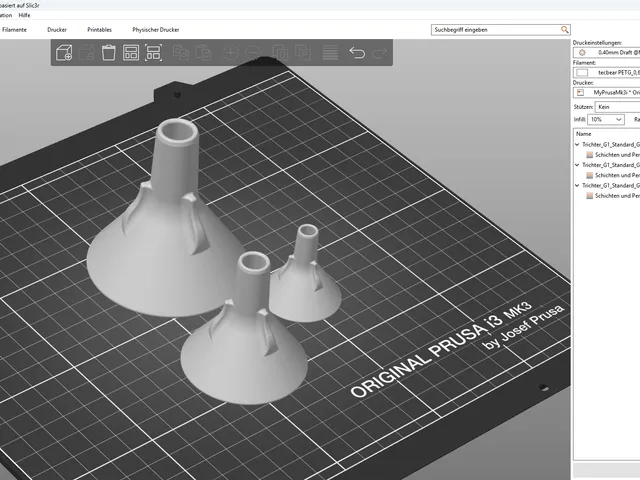The height and width of the screenshot is (480, 640).
Task: Click the Remove instance minus icon
Action: (253, 53)
